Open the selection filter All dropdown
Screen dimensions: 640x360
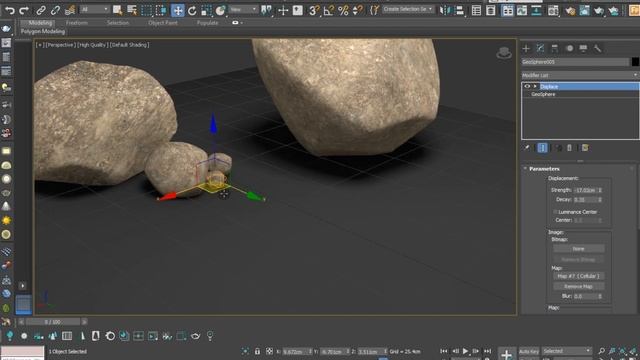94,9
